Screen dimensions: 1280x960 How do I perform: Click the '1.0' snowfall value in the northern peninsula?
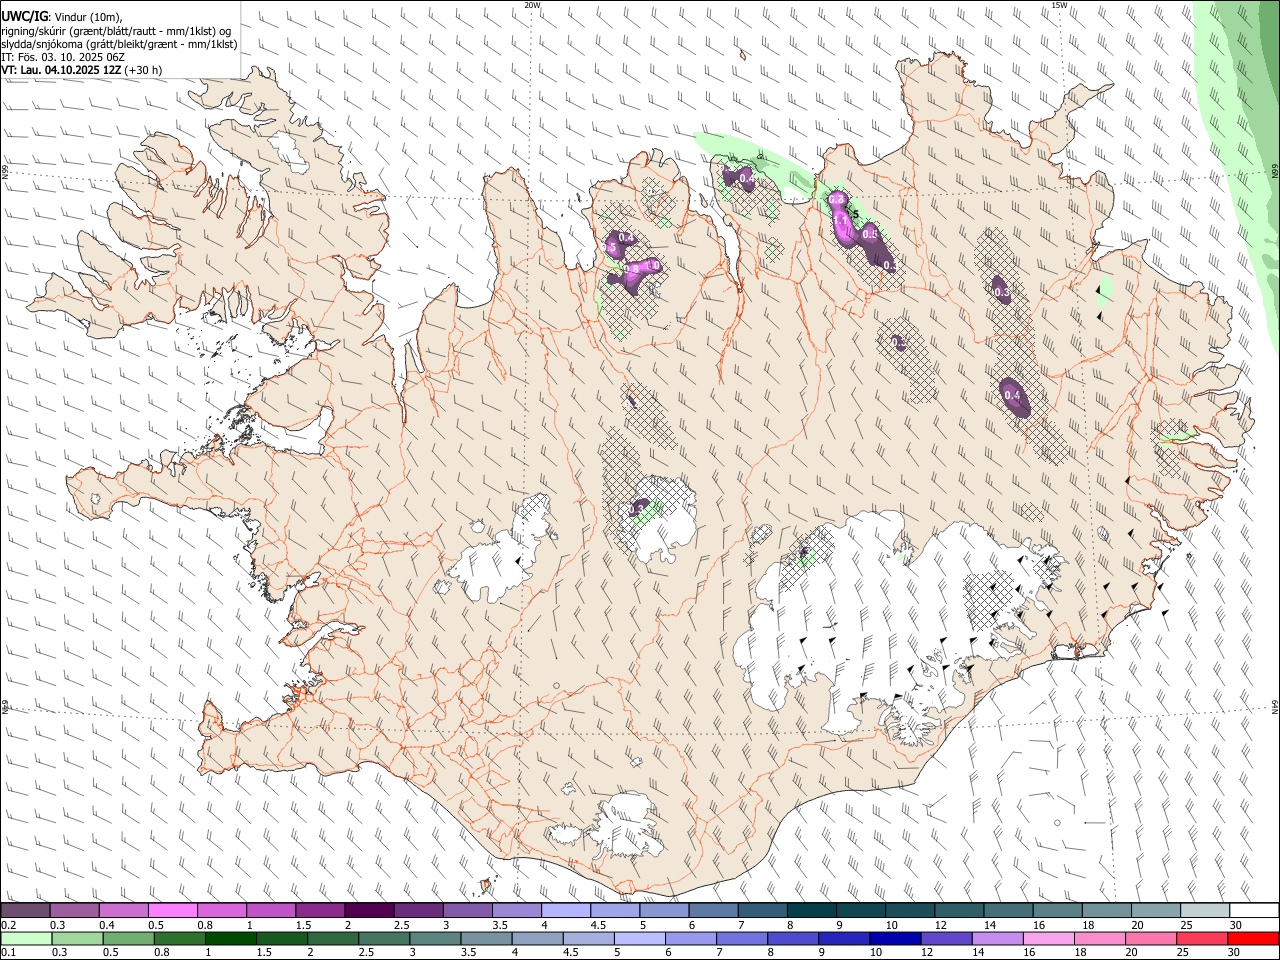coord(651,266)
